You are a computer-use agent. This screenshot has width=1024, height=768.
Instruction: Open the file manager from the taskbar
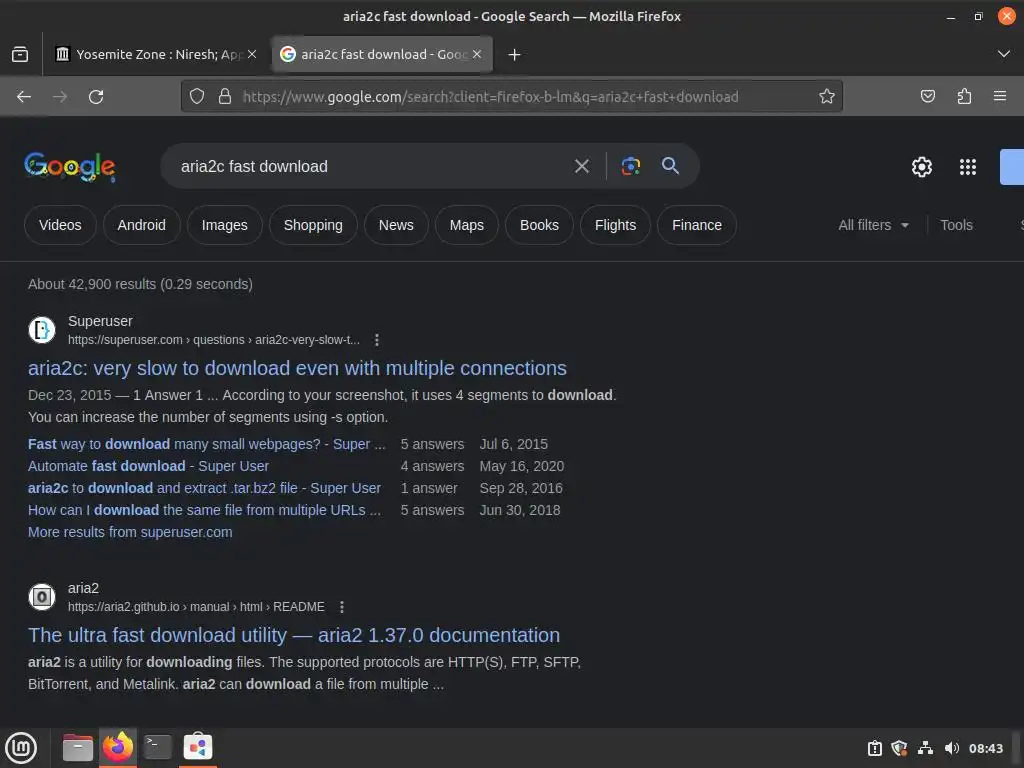77,747
